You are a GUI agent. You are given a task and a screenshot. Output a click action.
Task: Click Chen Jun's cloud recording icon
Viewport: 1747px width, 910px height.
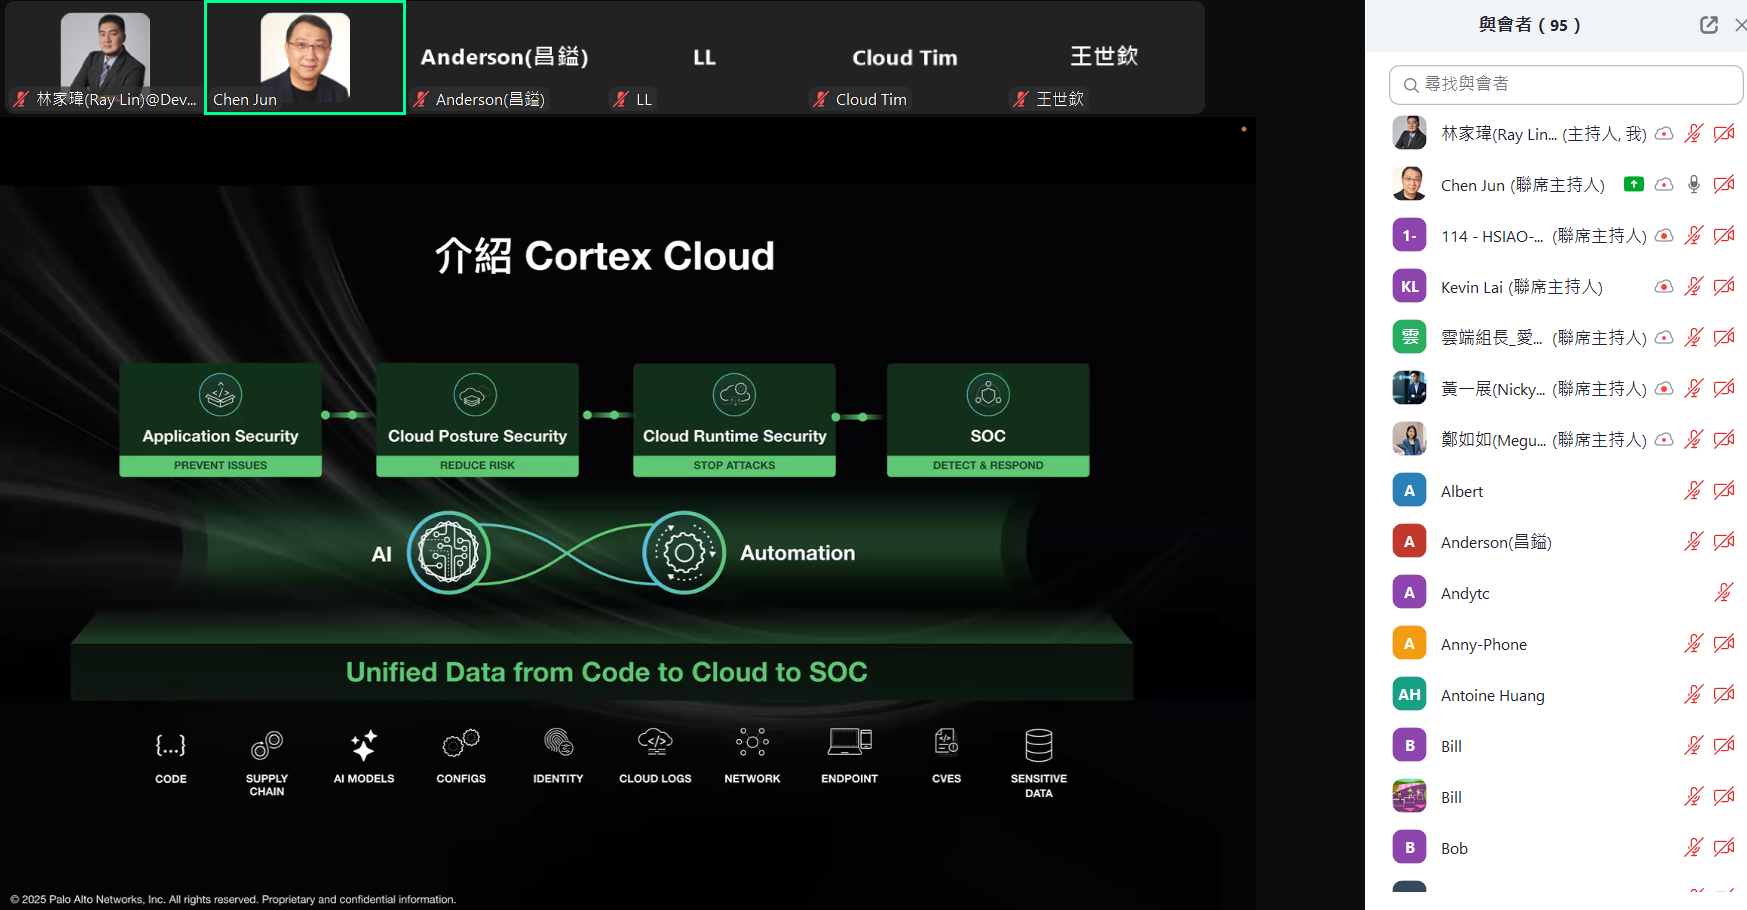click(x=1664, y=184)
